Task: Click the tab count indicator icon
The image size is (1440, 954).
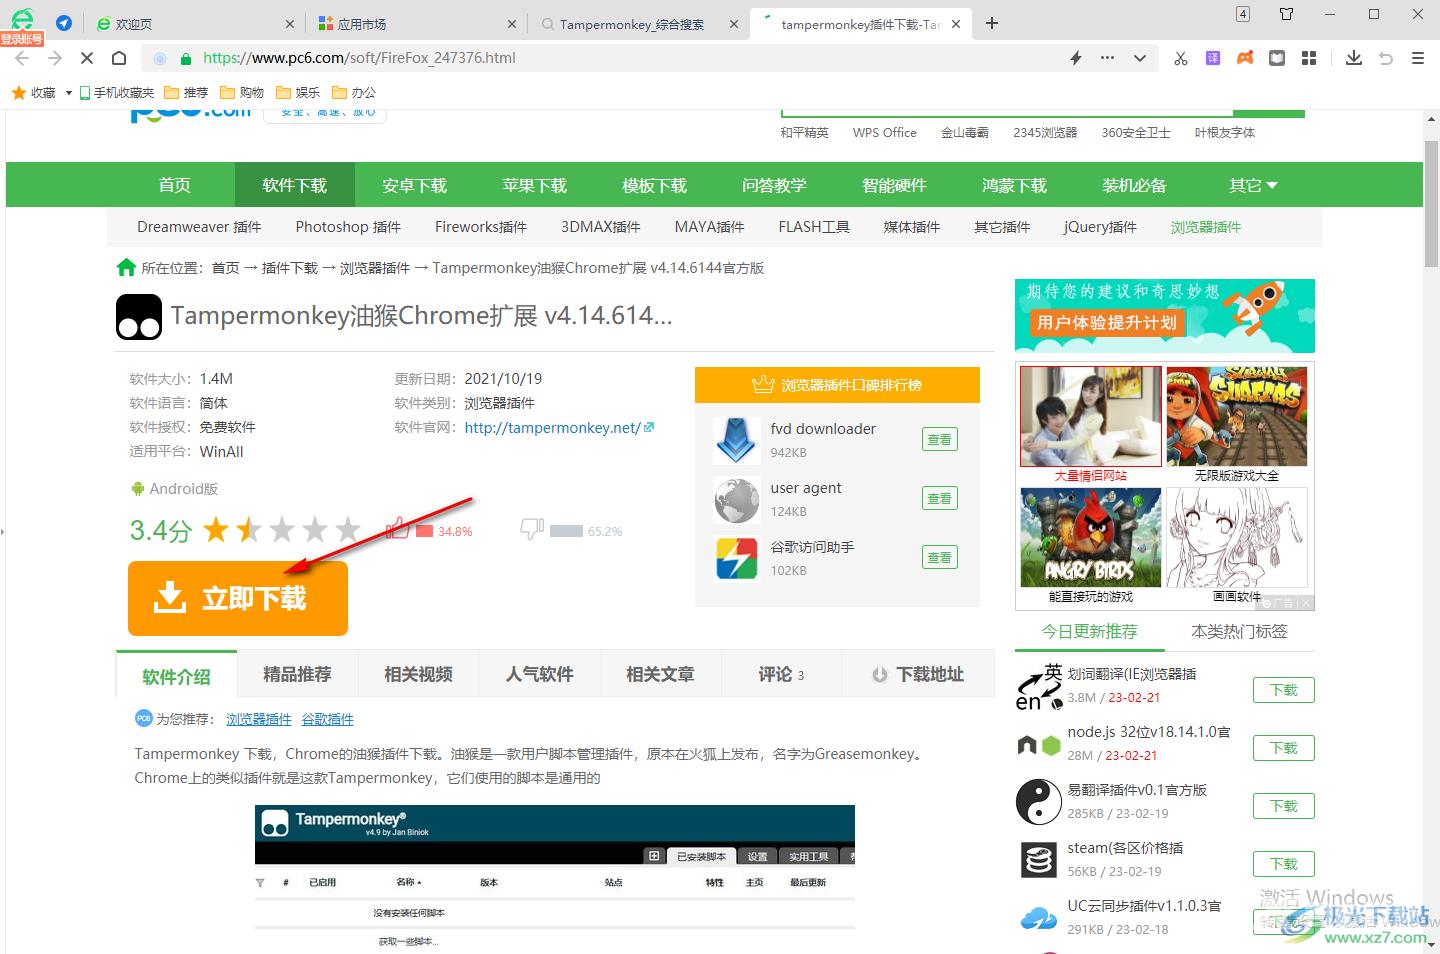Action: [1243, 14]
